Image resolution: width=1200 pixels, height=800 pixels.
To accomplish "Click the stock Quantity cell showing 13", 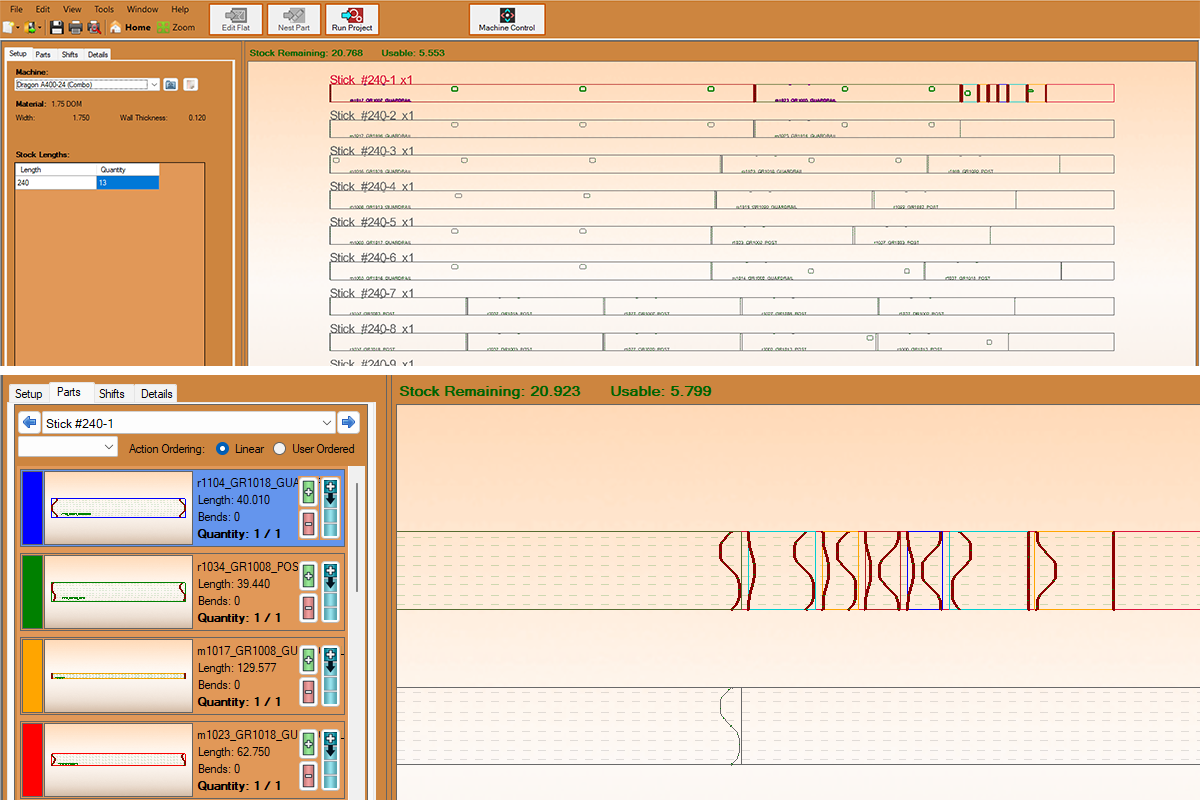I will [x=128, y=183].
